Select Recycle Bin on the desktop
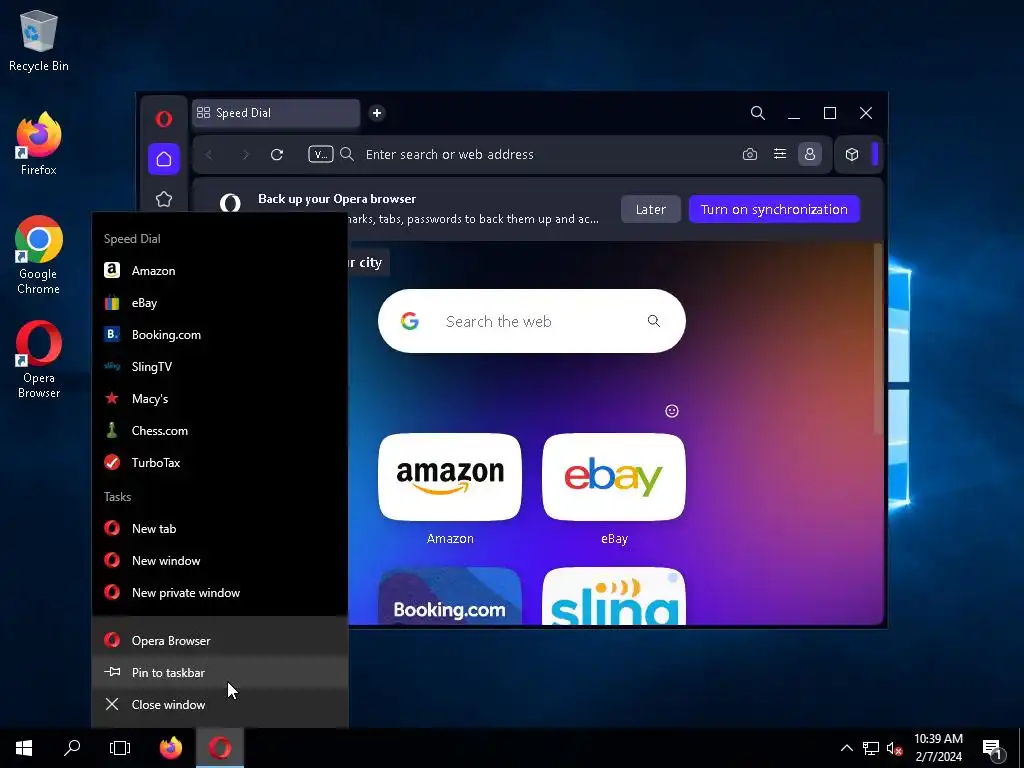The width and height of the screenshot is (1024, 768). 39,40
